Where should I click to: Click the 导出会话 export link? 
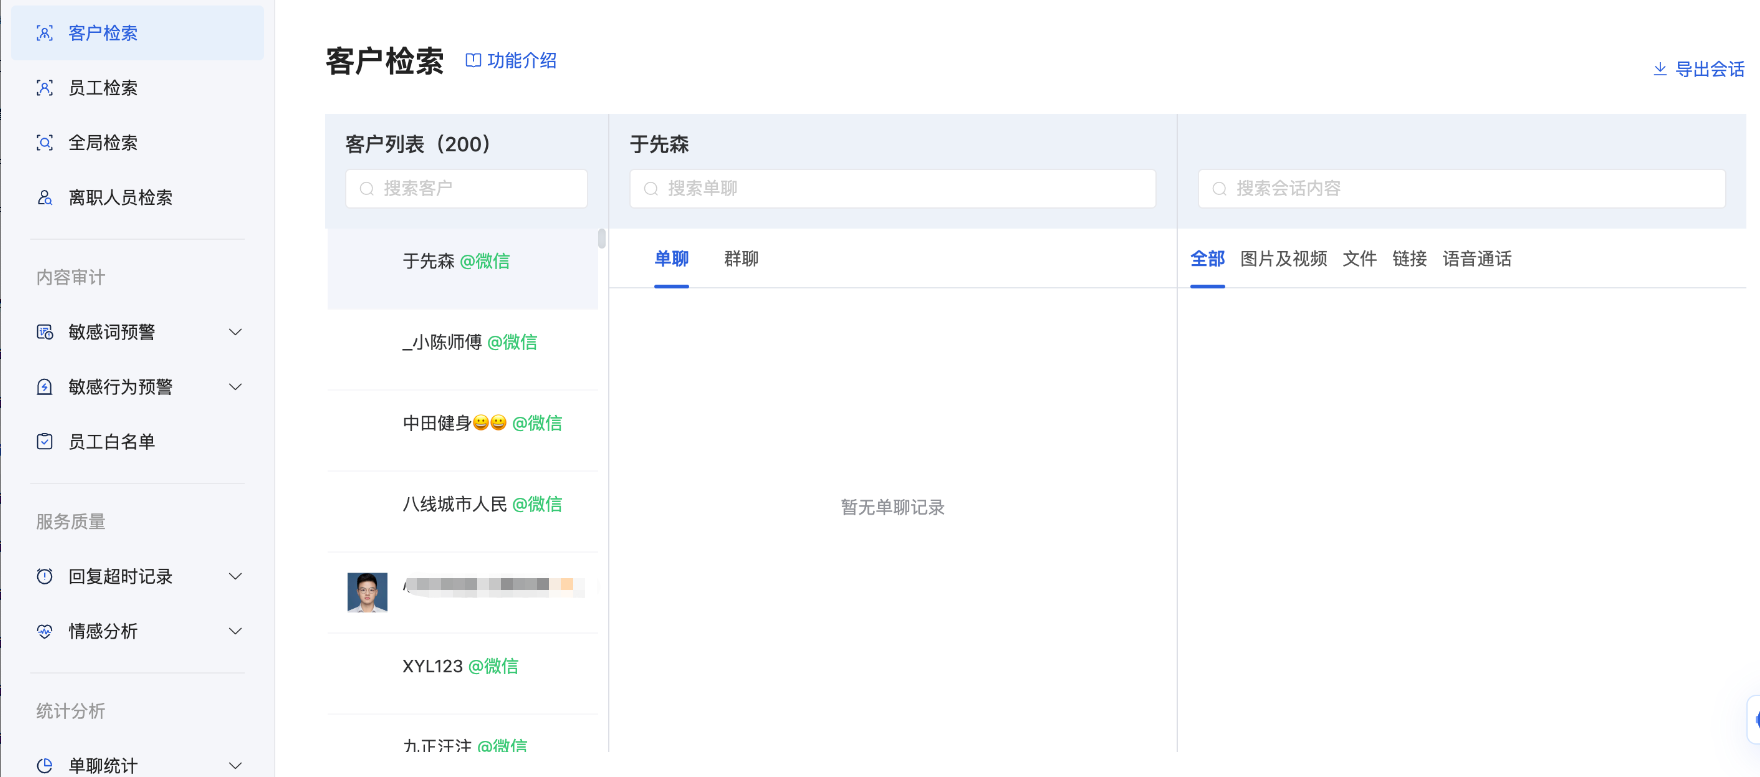1698,69
